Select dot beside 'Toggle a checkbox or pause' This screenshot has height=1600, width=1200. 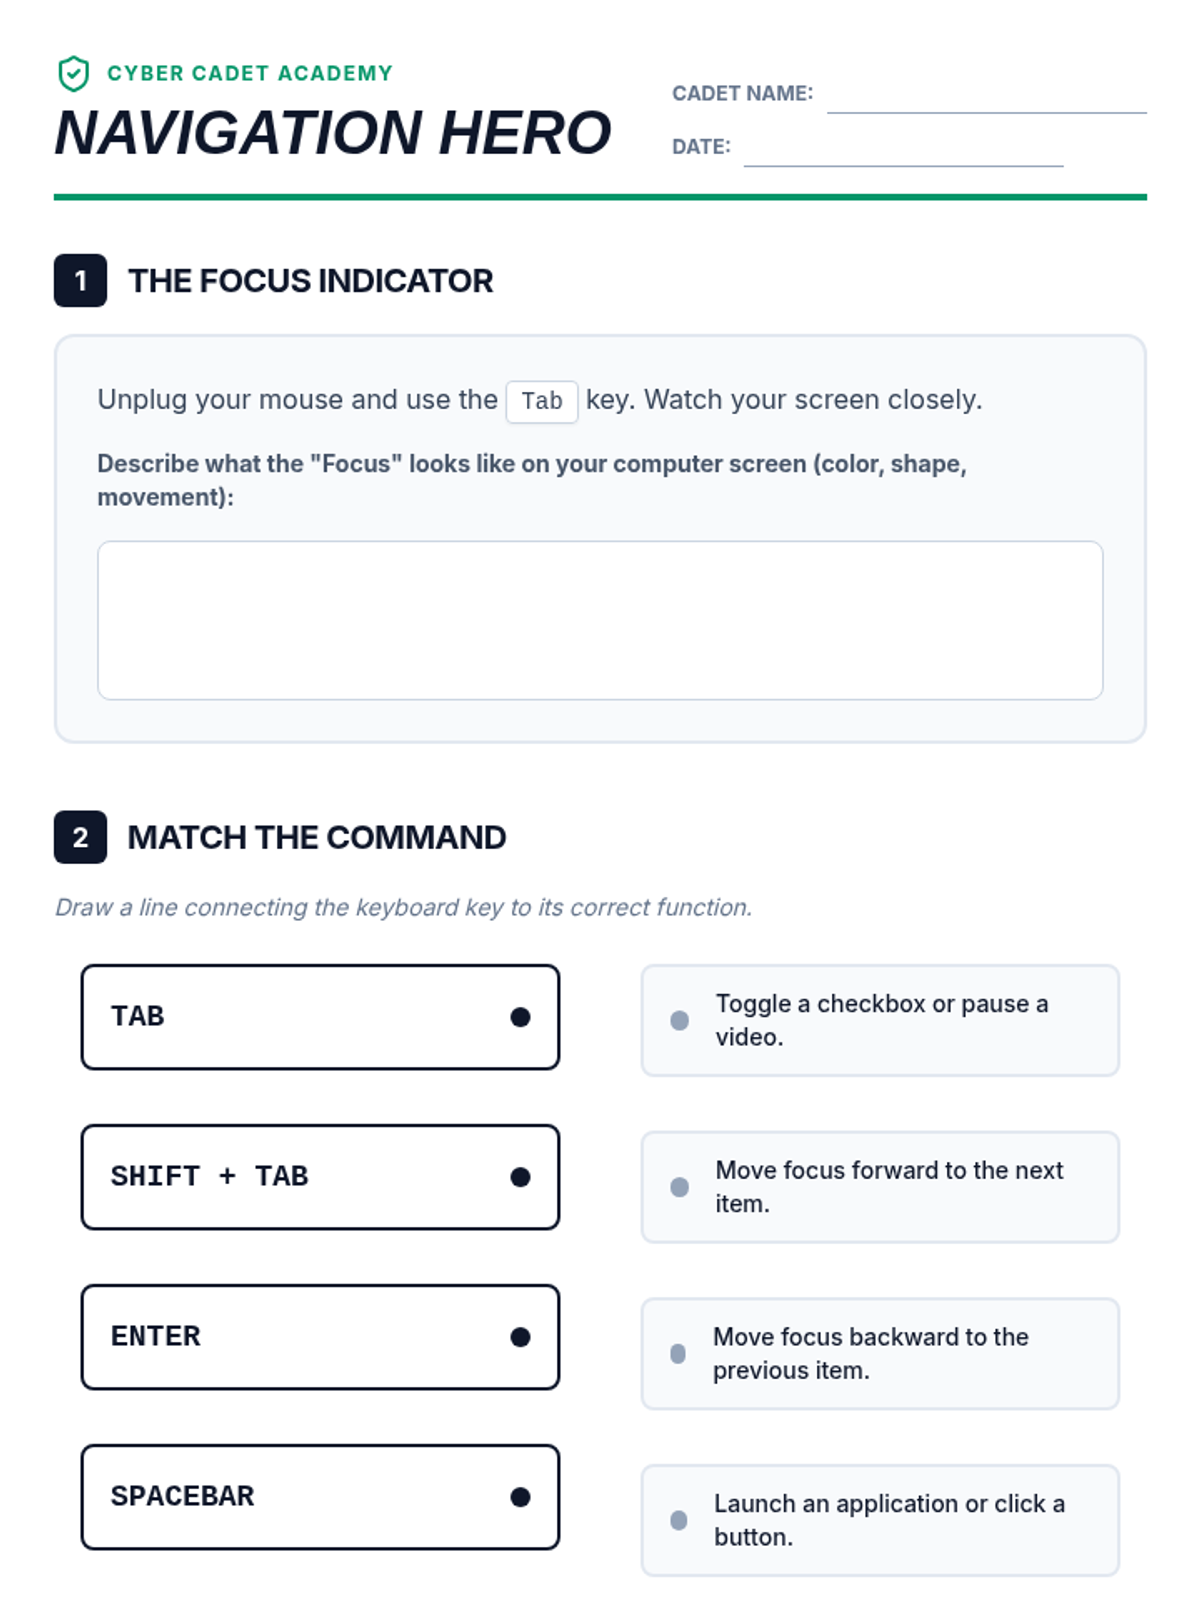coord(679,1020)
